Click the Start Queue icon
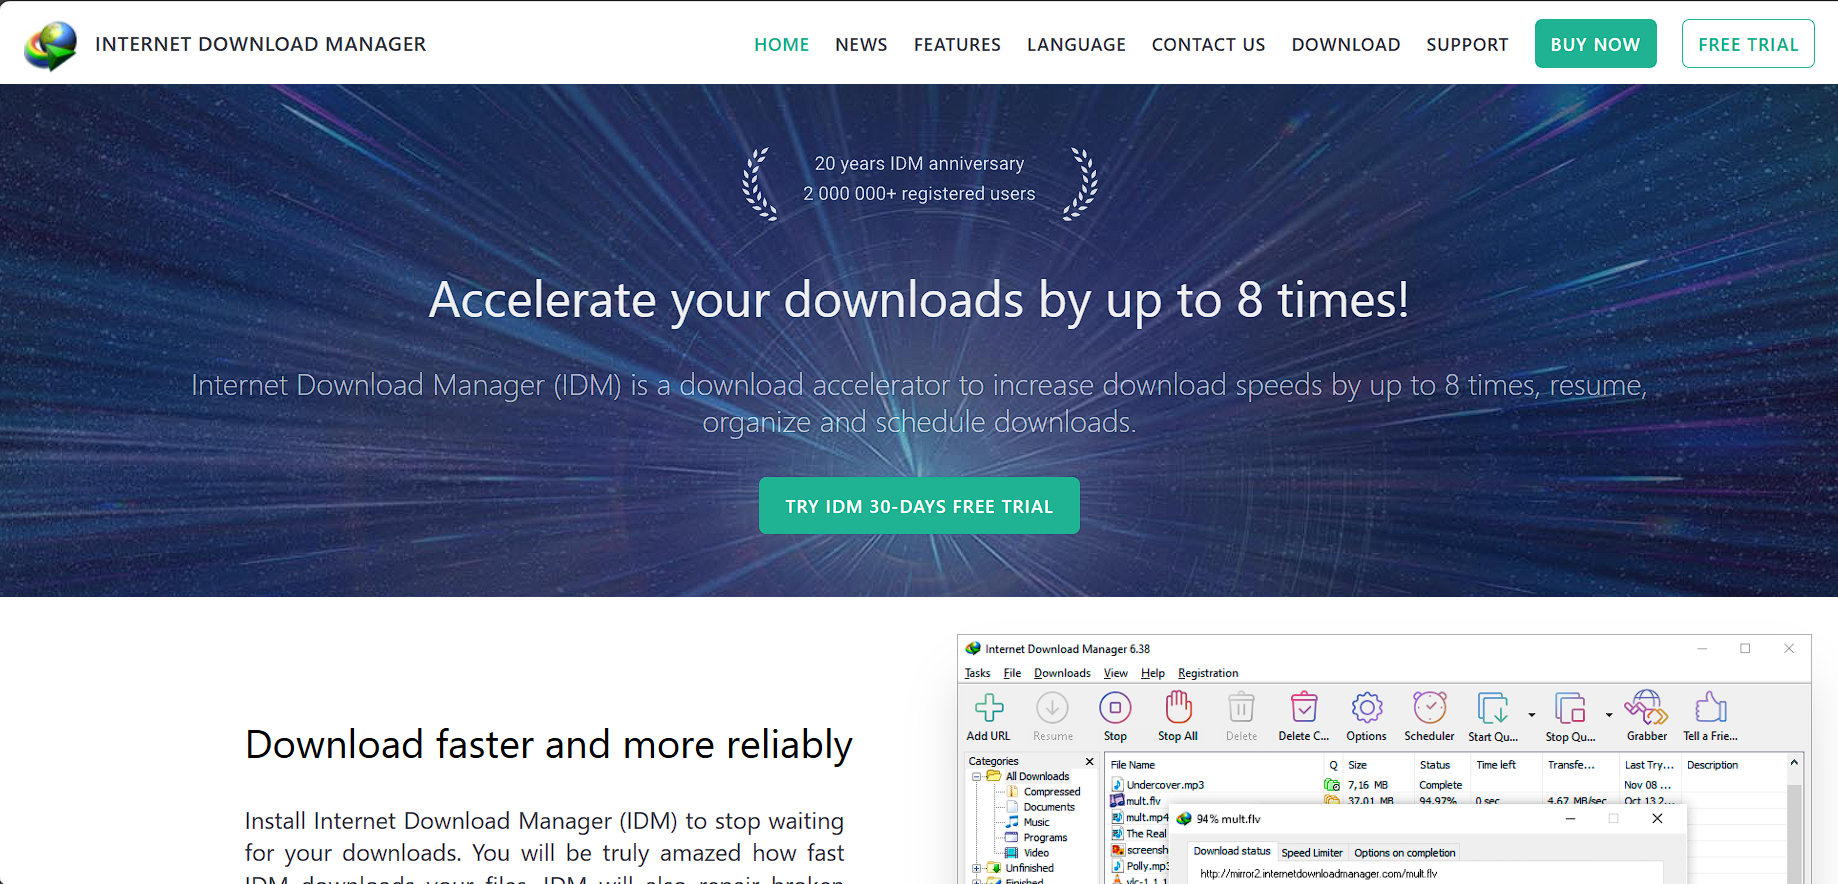The image size is (1838, 884). [x=1493, y=708]
